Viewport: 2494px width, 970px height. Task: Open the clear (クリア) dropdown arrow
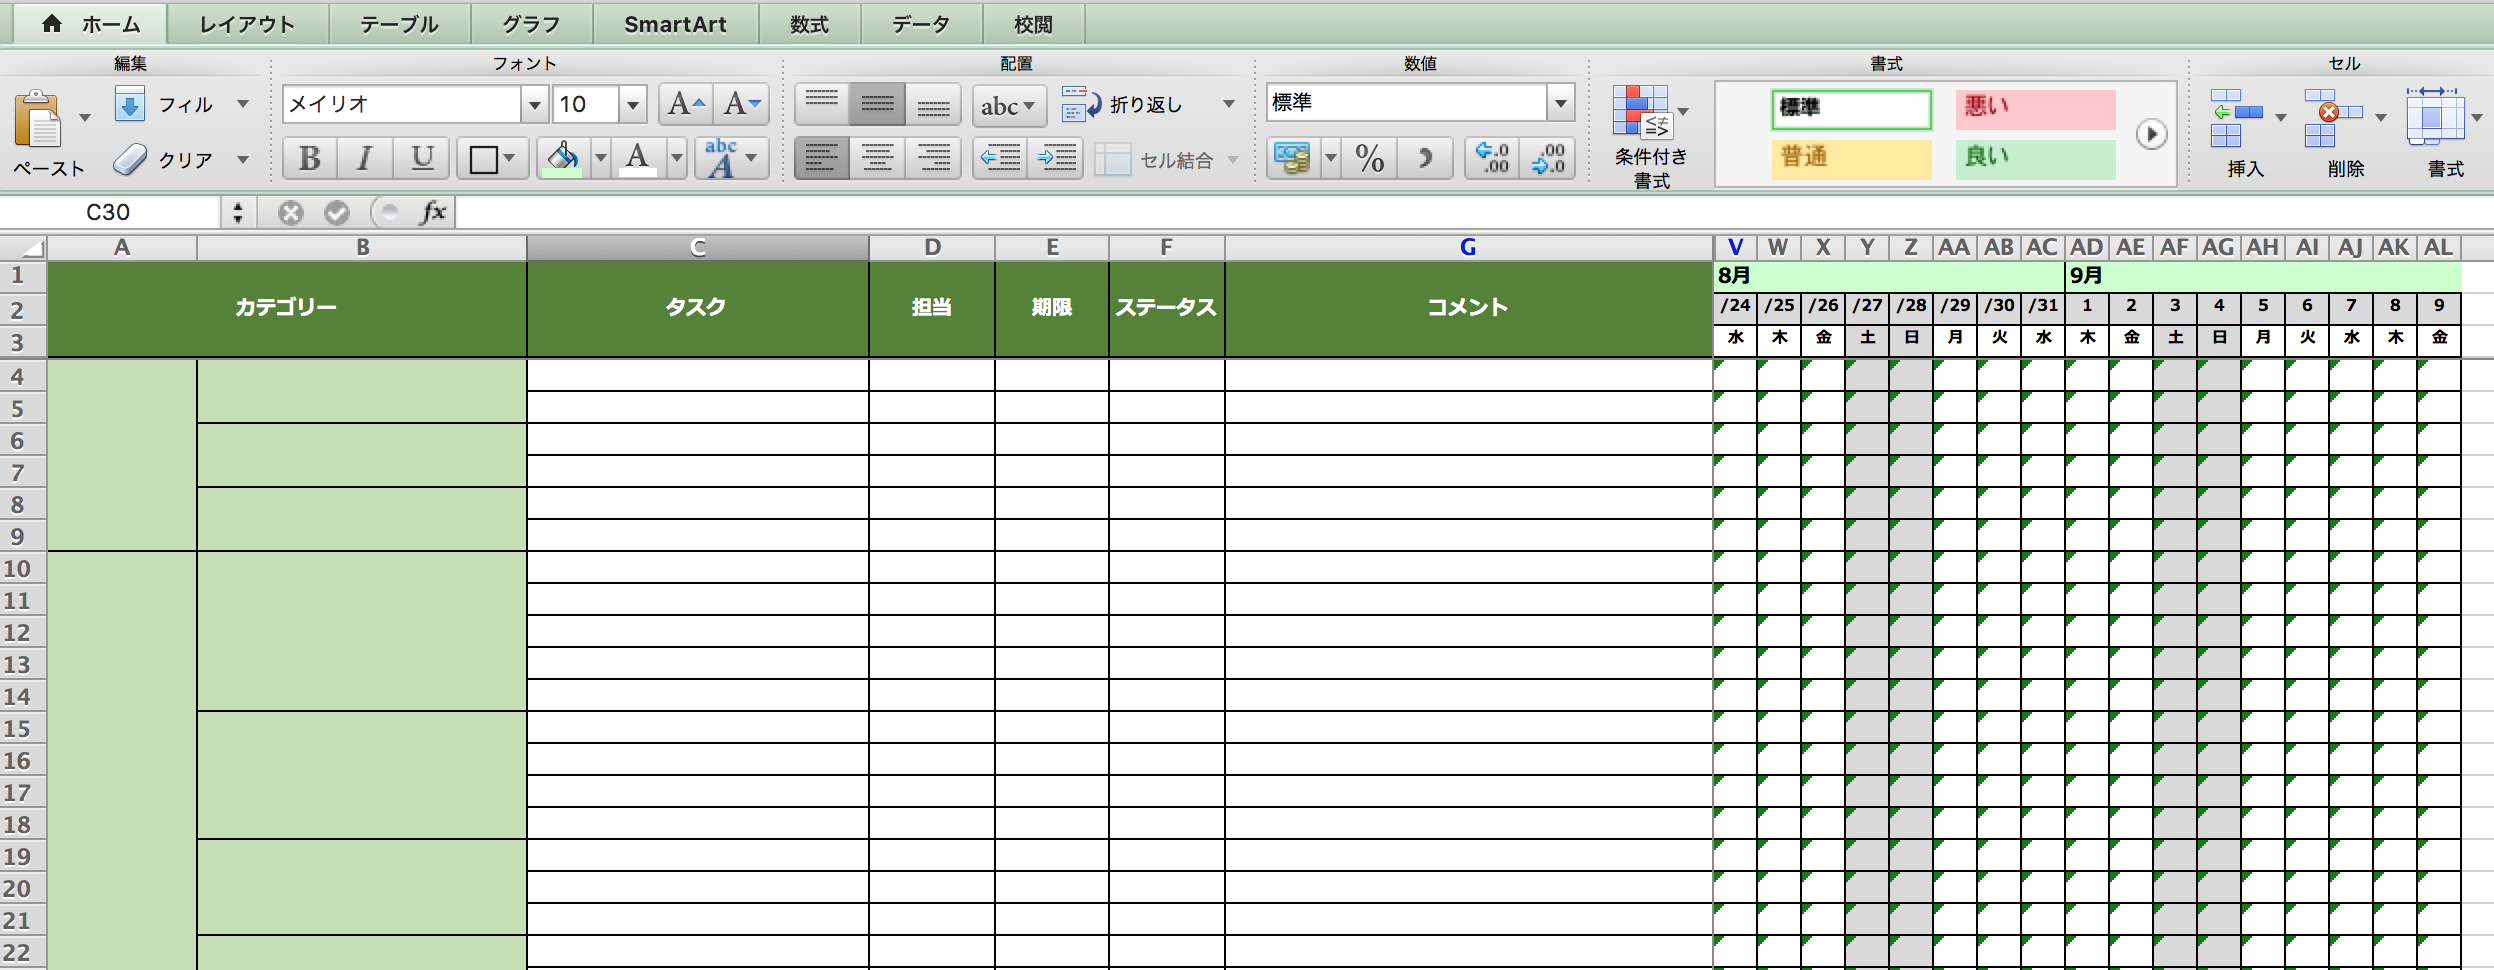[243, 159]
